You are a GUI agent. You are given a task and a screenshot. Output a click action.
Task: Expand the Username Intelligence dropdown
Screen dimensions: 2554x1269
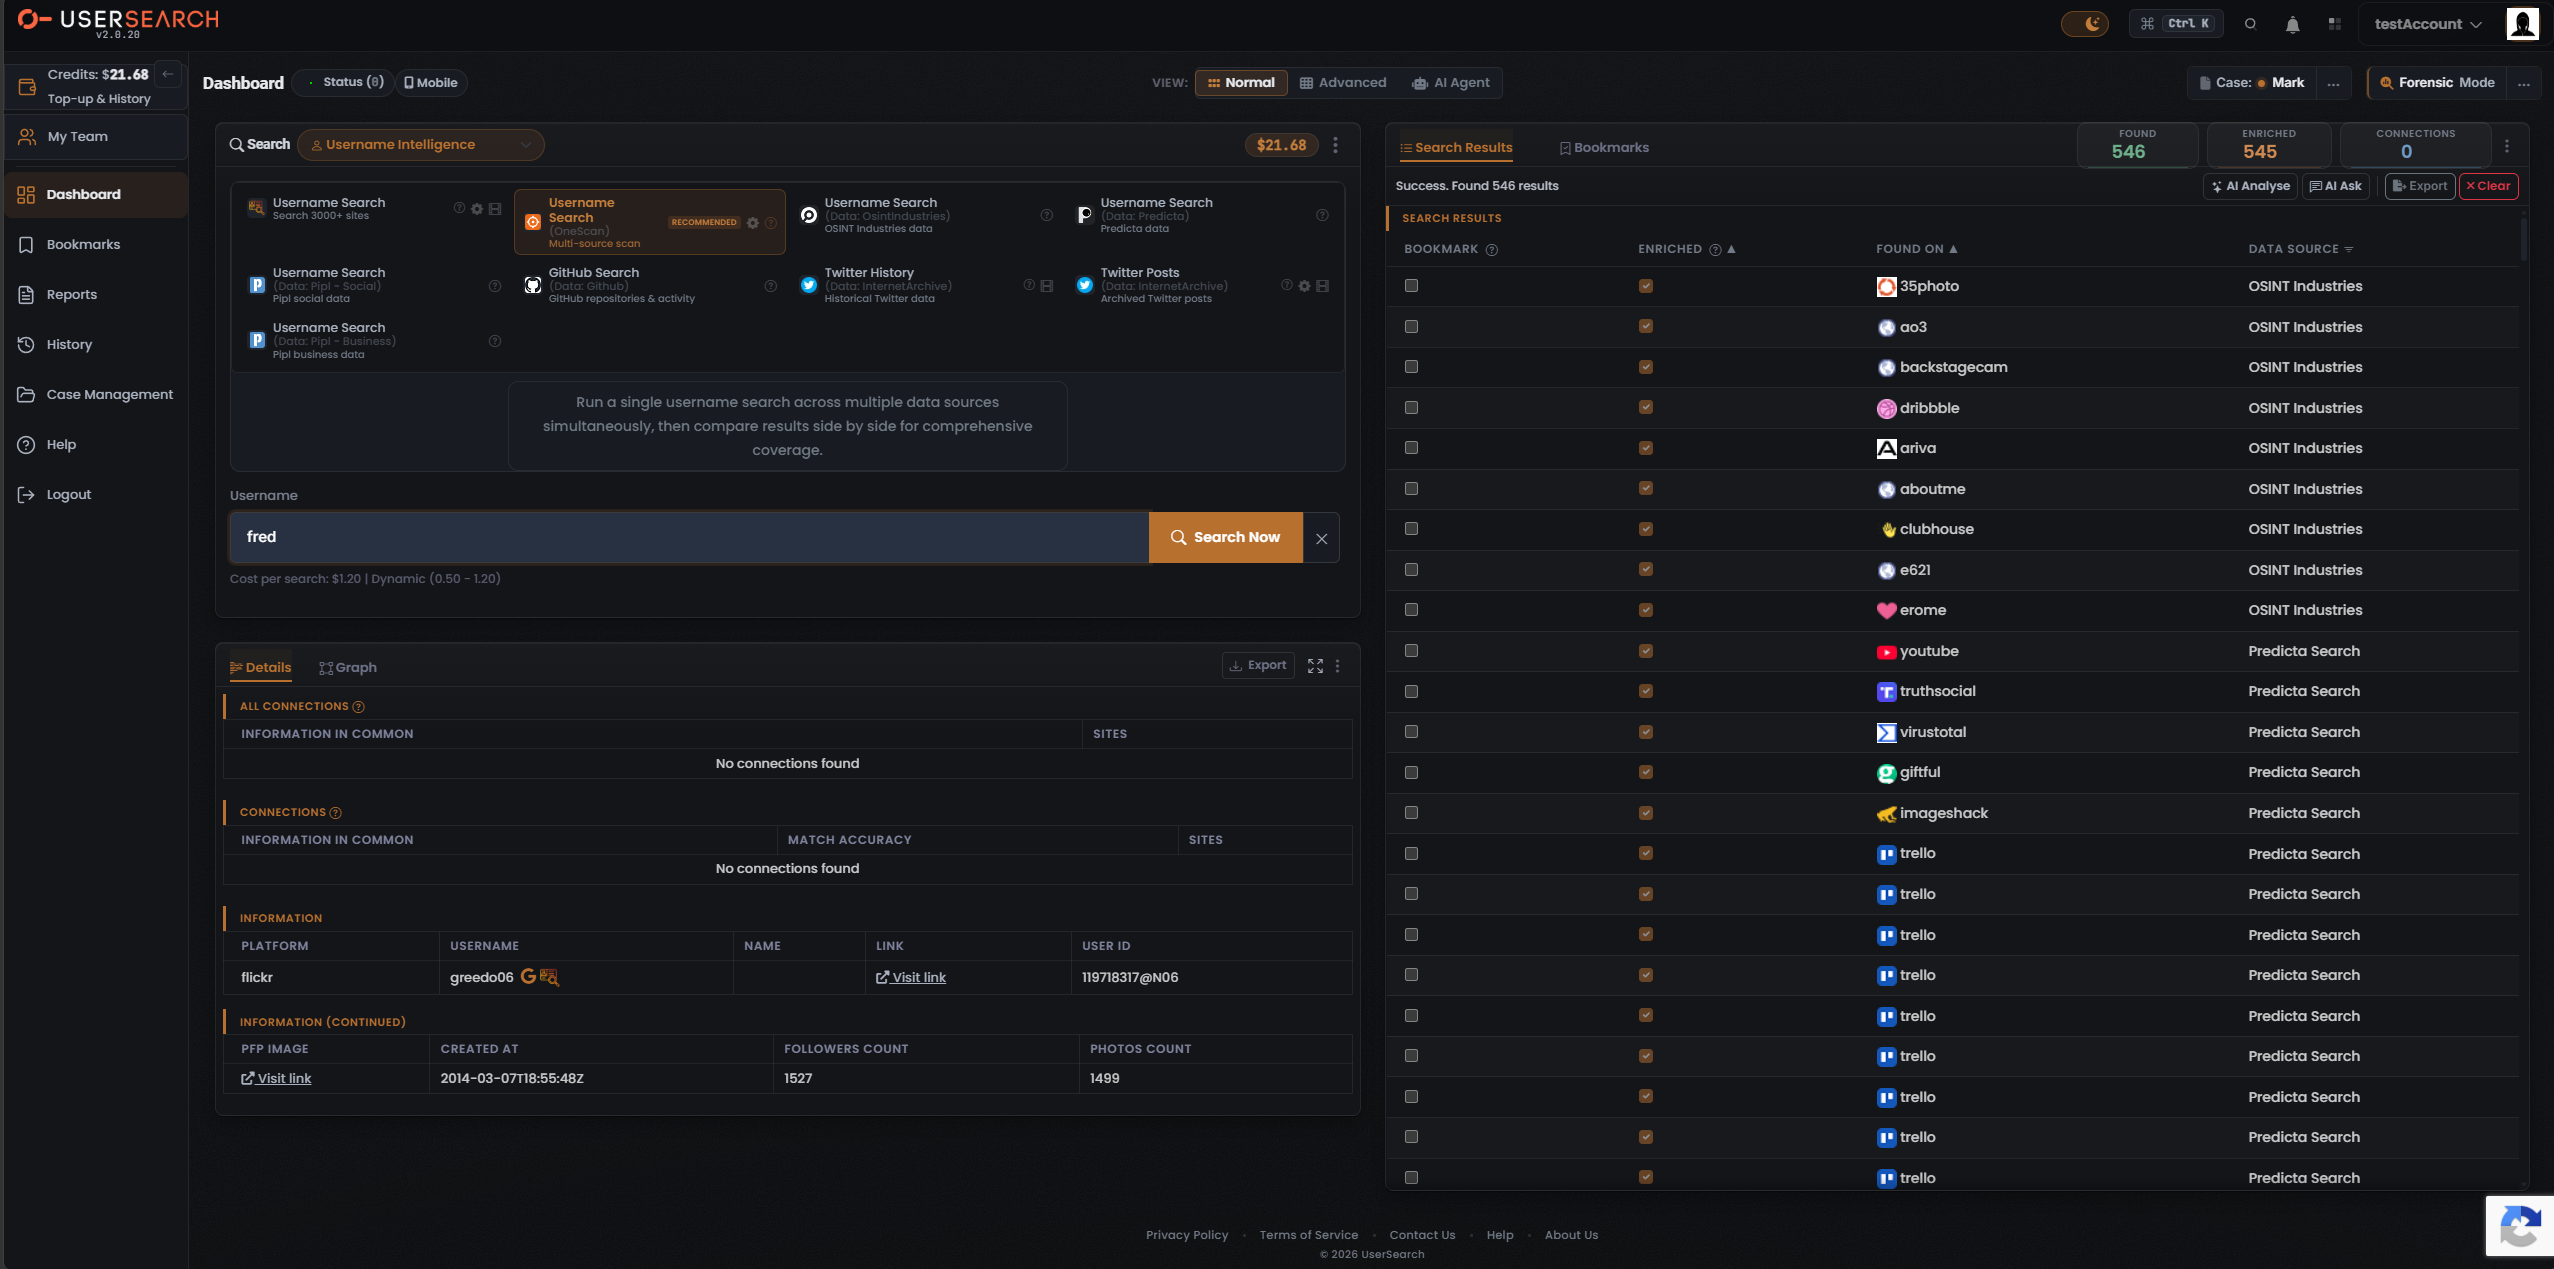tap(421, 145)
